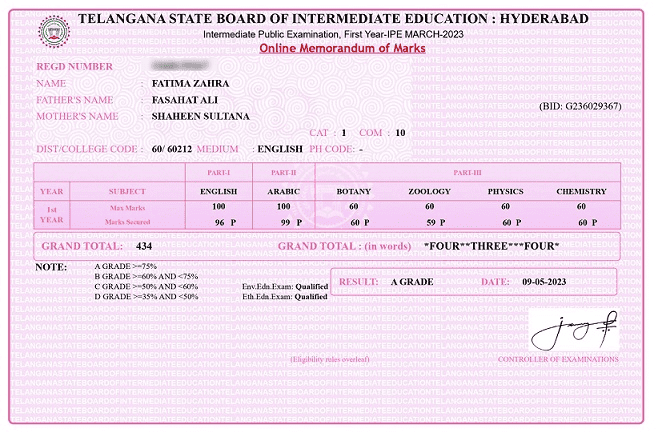Click the grand total in words text
The width and height of the screenshot is (657, 441).
[x=491, y=246]
